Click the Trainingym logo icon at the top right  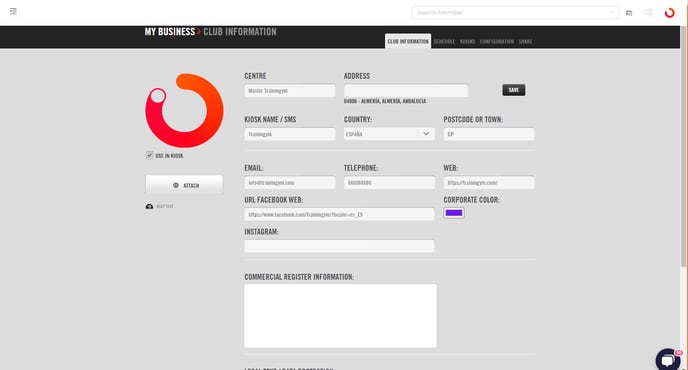click(x=669, y=13)
